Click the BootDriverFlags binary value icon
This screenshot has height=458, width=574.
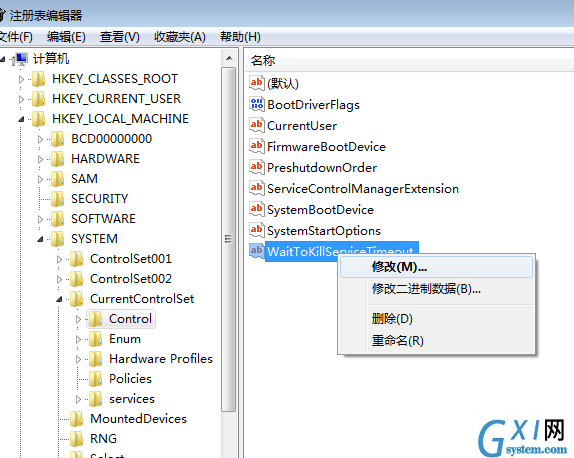point(257,104)
